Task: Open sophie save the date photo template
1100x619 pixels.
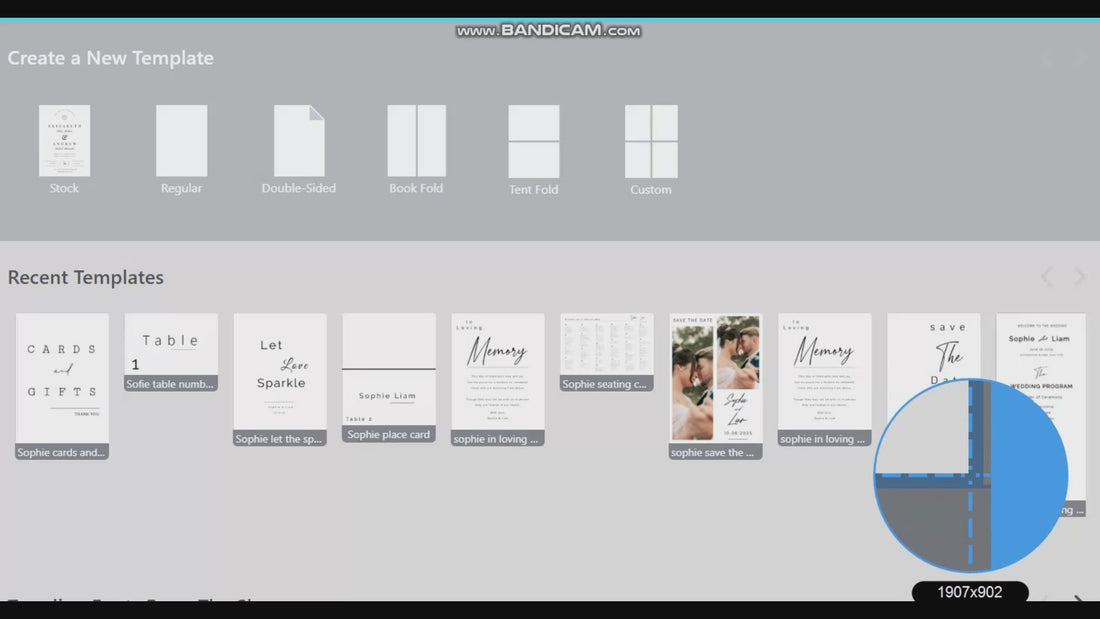Action: pos(716,386)
